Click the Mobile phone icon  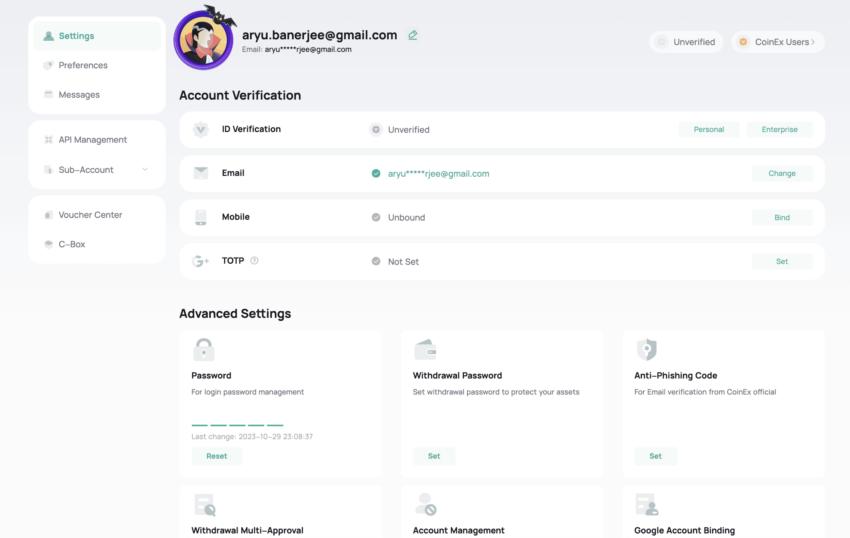(201, 217)
